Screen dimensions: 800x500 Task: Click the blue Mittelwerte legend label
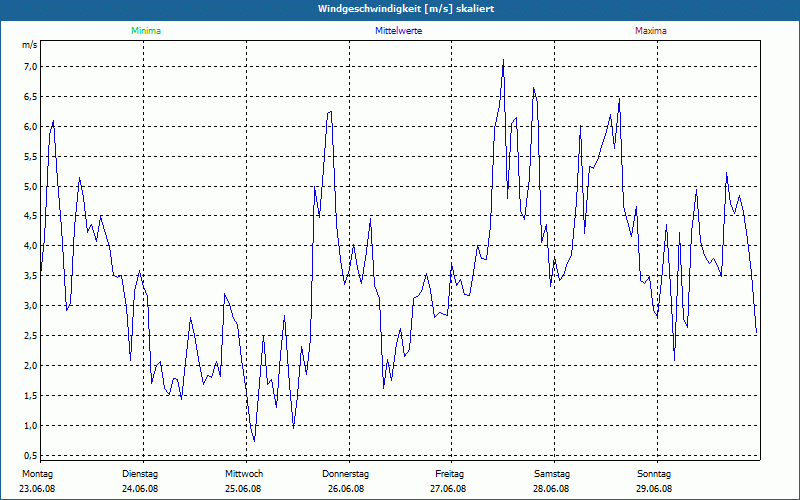(x=398, y=31)
